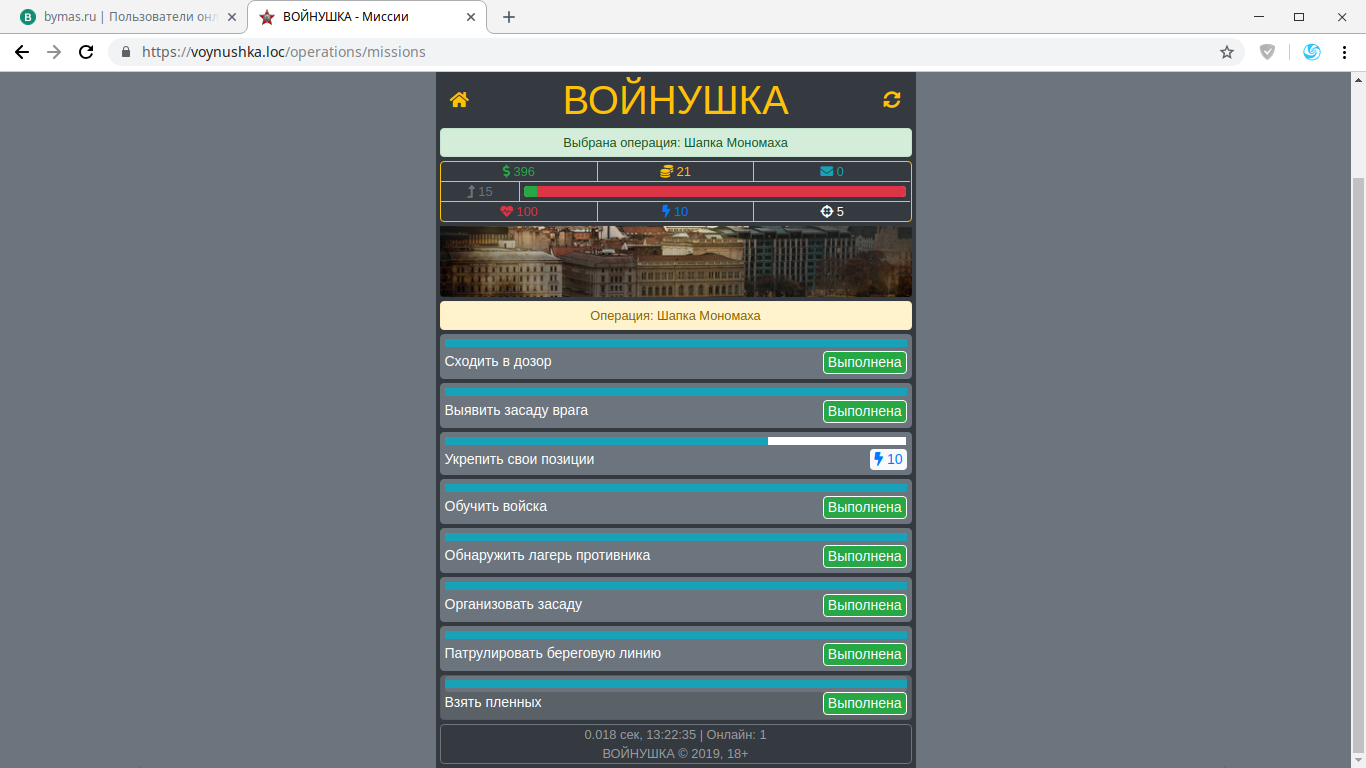Click the red heart health indicator
1366x768 pixels.
[x=518, y=211]
